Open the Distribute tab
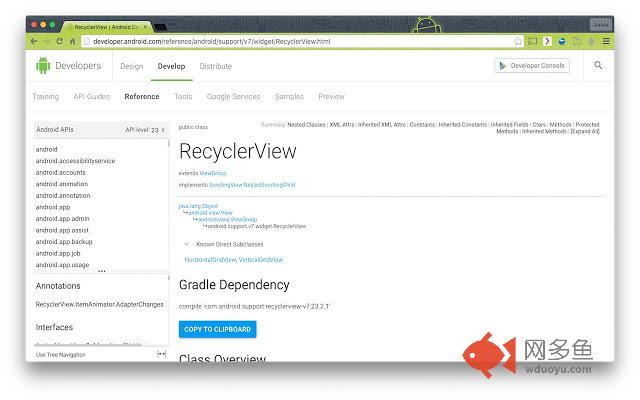 (216, 66)
